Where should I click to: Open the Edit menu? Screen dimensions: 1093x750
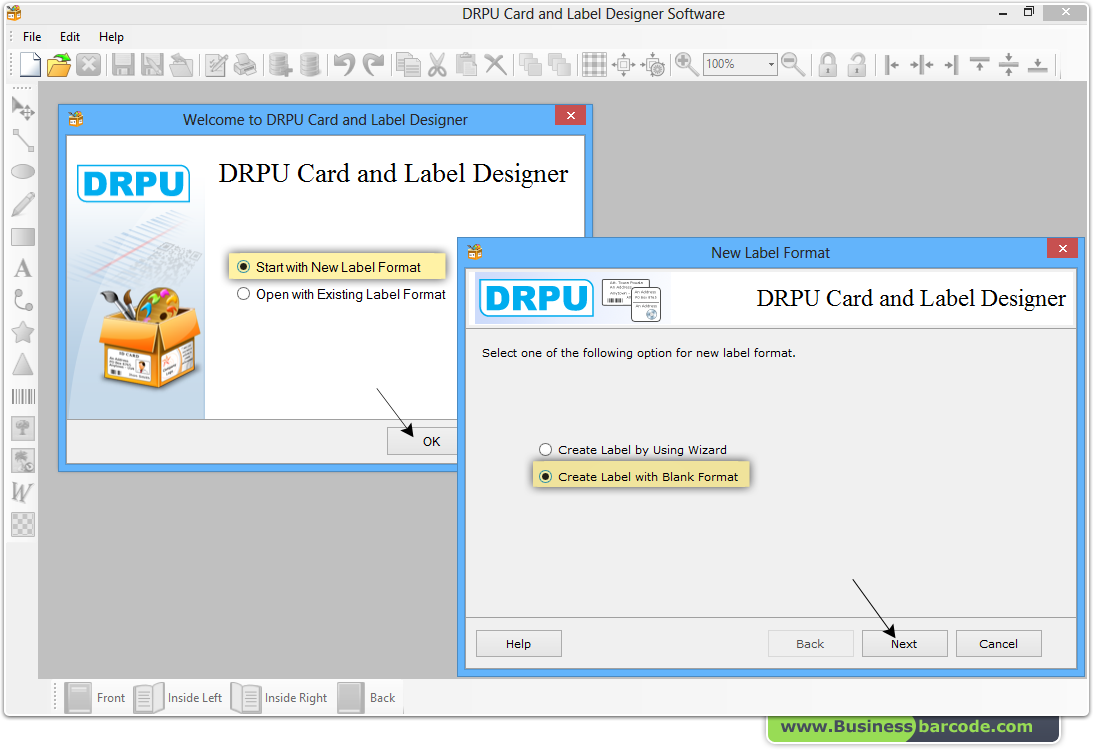[69, 36]
